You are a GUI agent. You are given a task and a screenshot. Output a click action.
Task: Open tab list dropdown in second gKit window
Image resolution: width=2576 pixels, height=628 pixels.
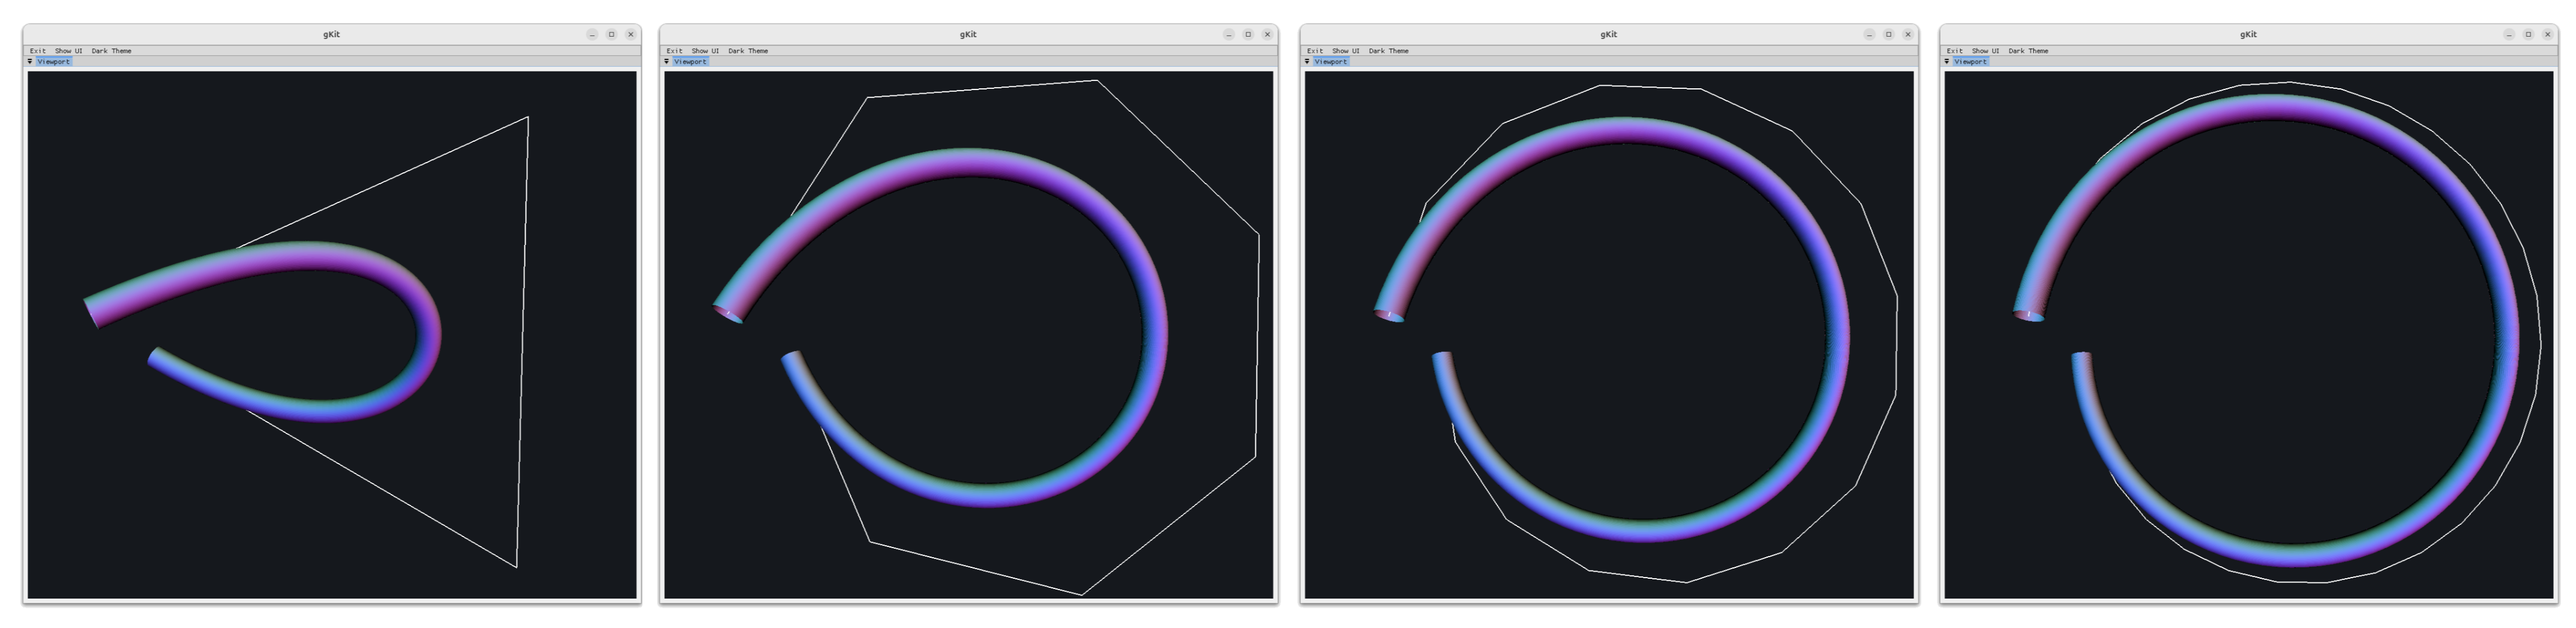point(667,62)
